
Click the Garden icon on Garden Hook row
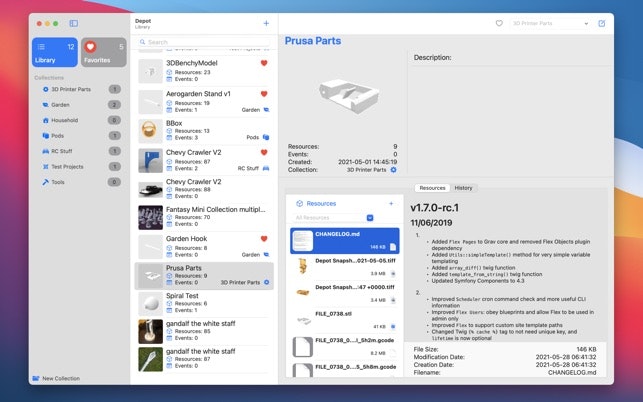click(266, 255)
